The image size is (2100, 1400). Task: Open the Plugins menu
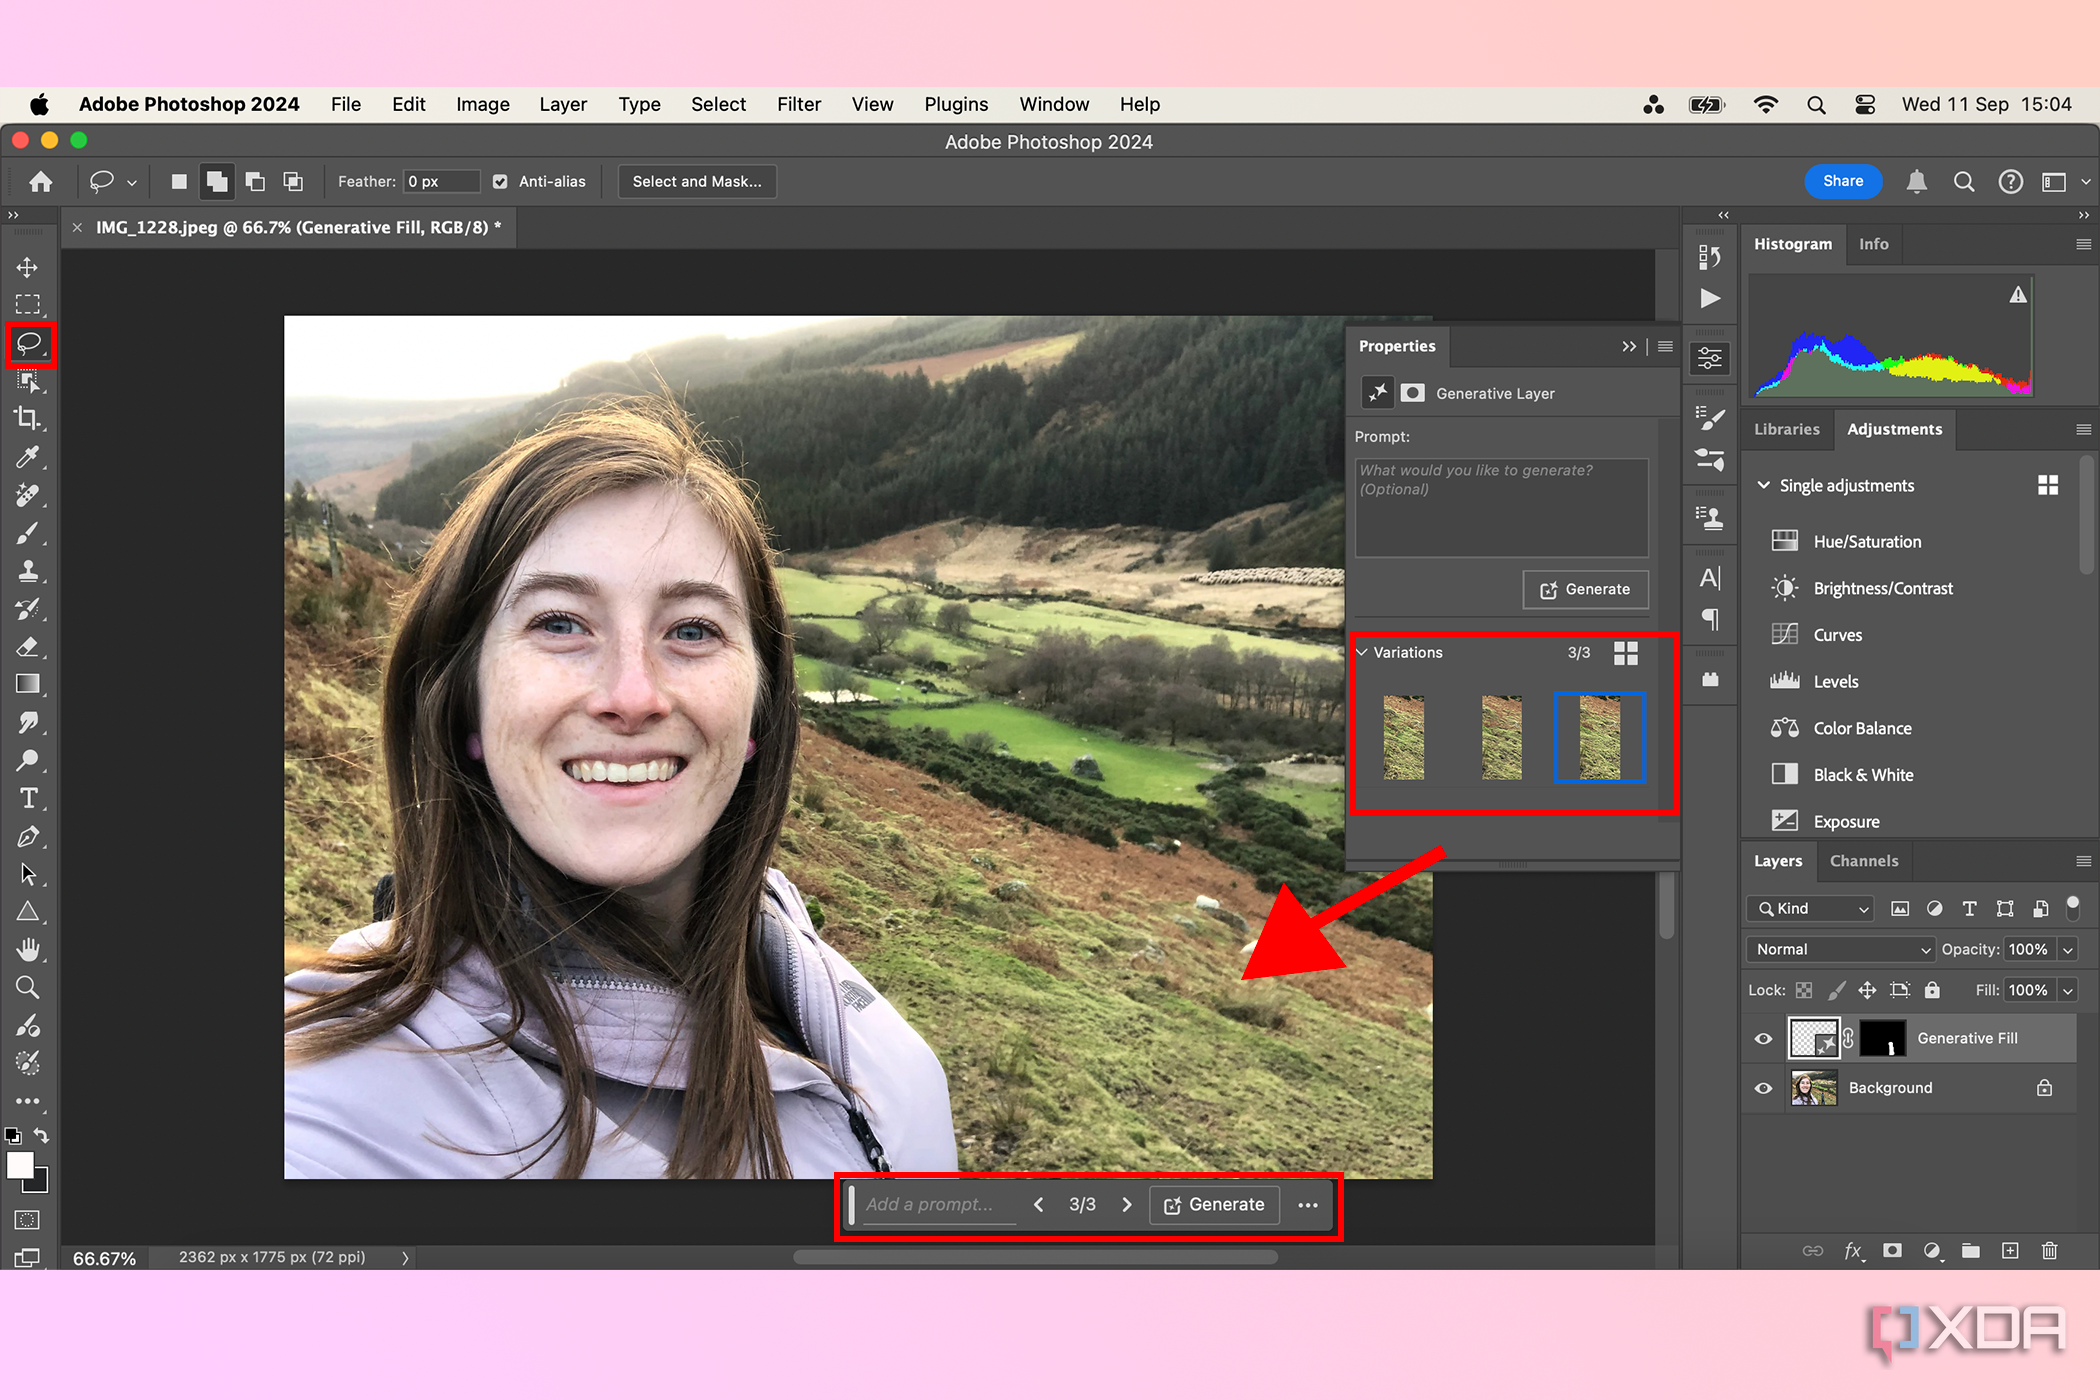point(956,104)
